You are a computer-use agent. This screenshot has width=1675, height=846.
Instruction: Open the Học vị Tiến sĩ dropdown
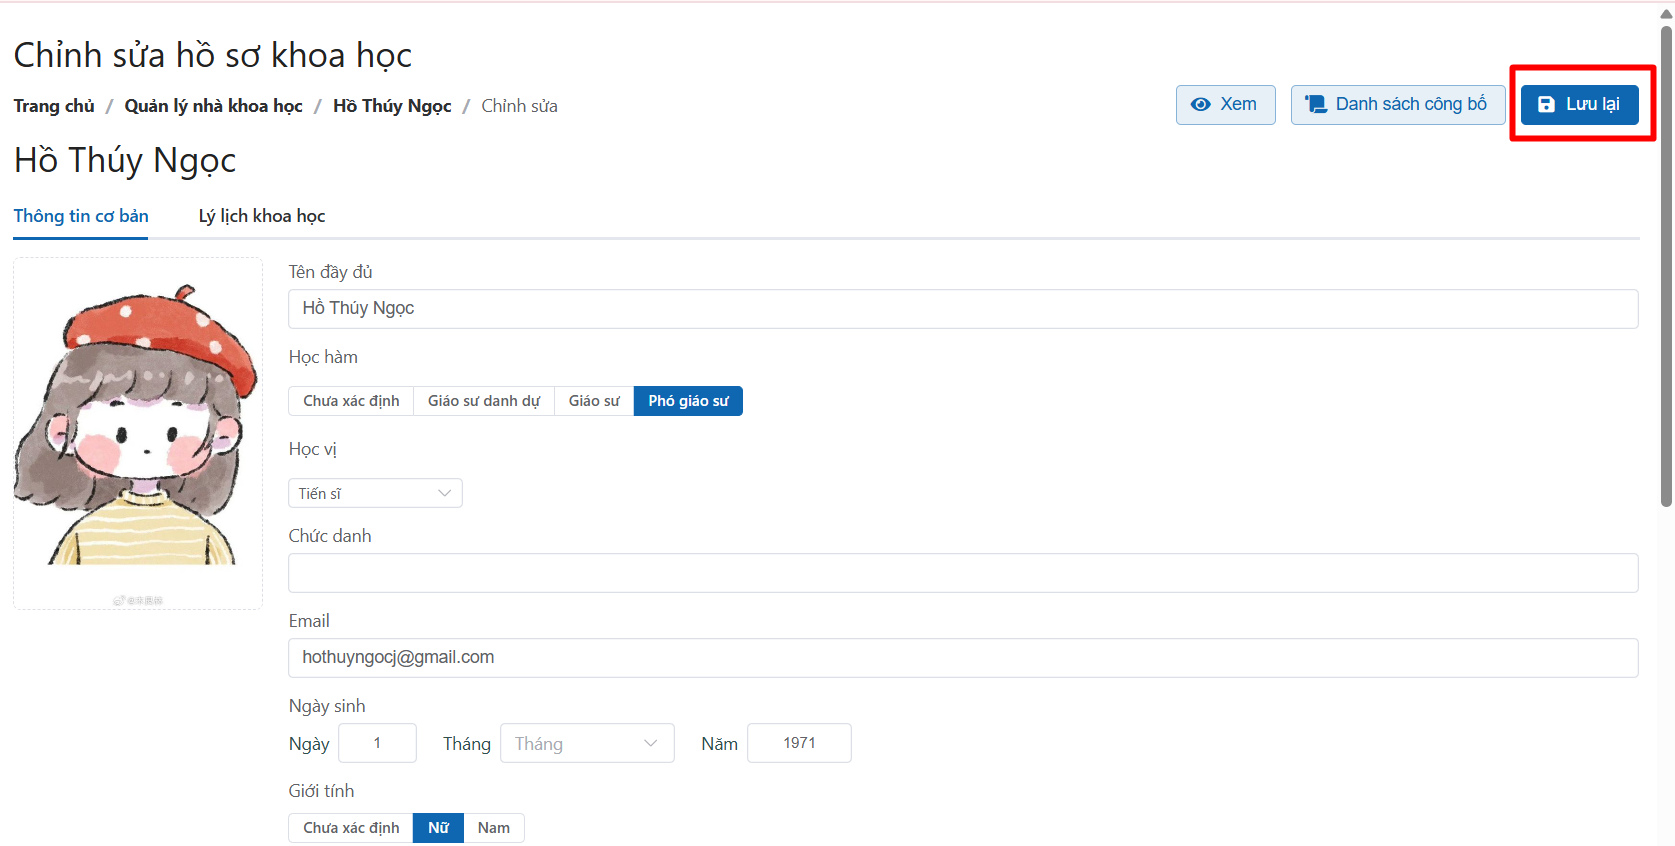point(375,493)
